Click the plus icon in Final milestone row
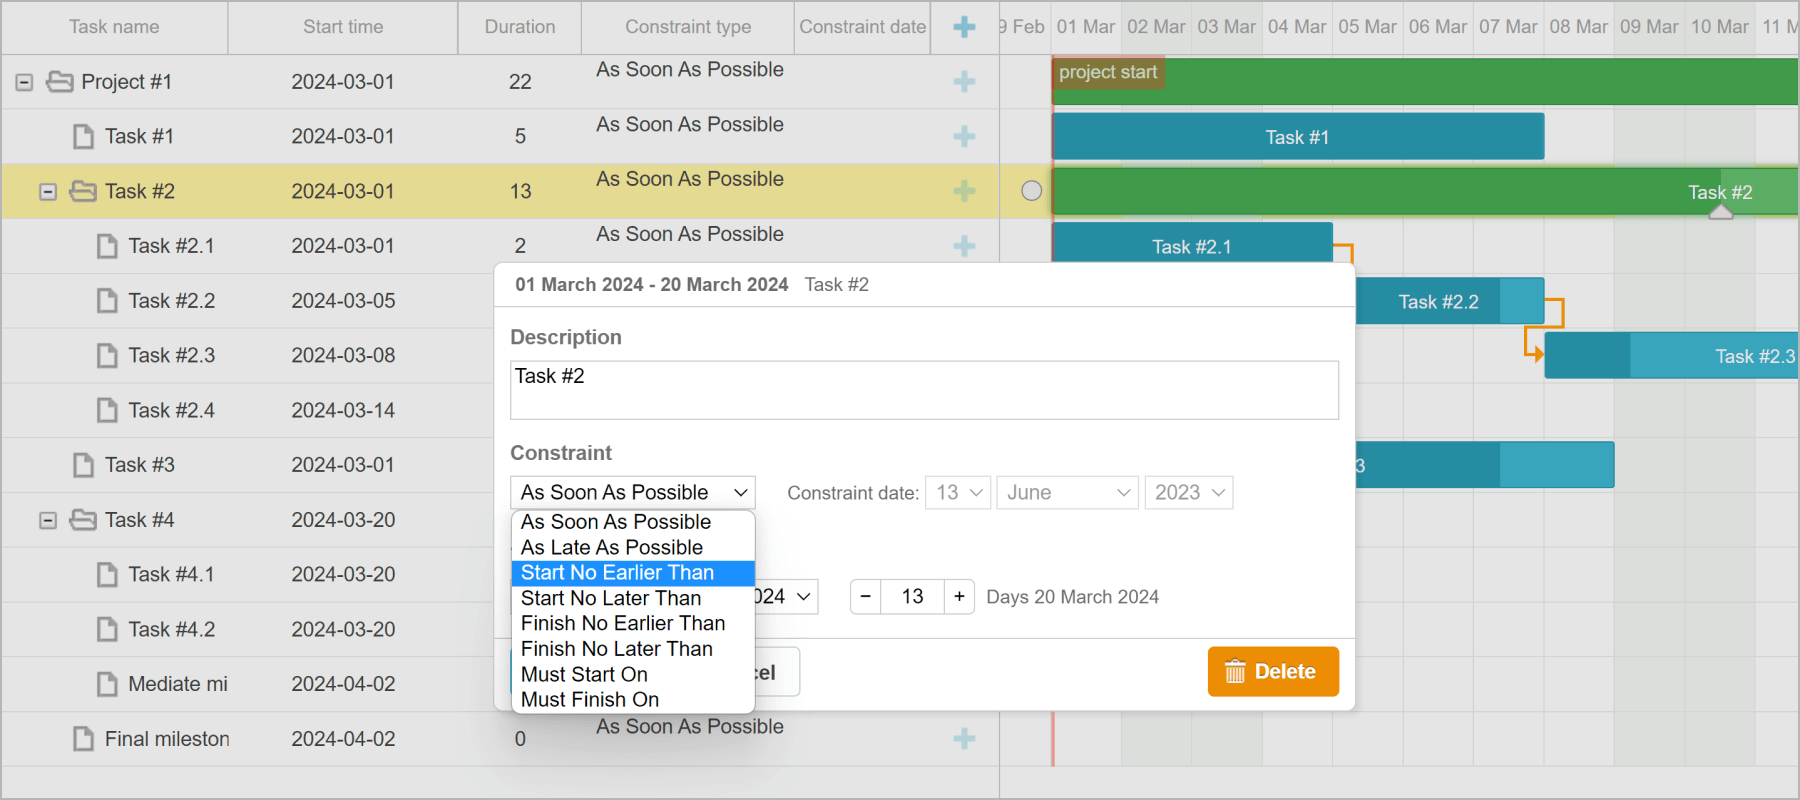 tap(964, 739)
